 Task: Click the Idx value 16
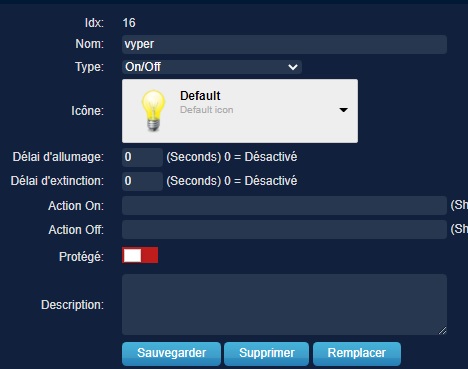click(x=129, y=23)
